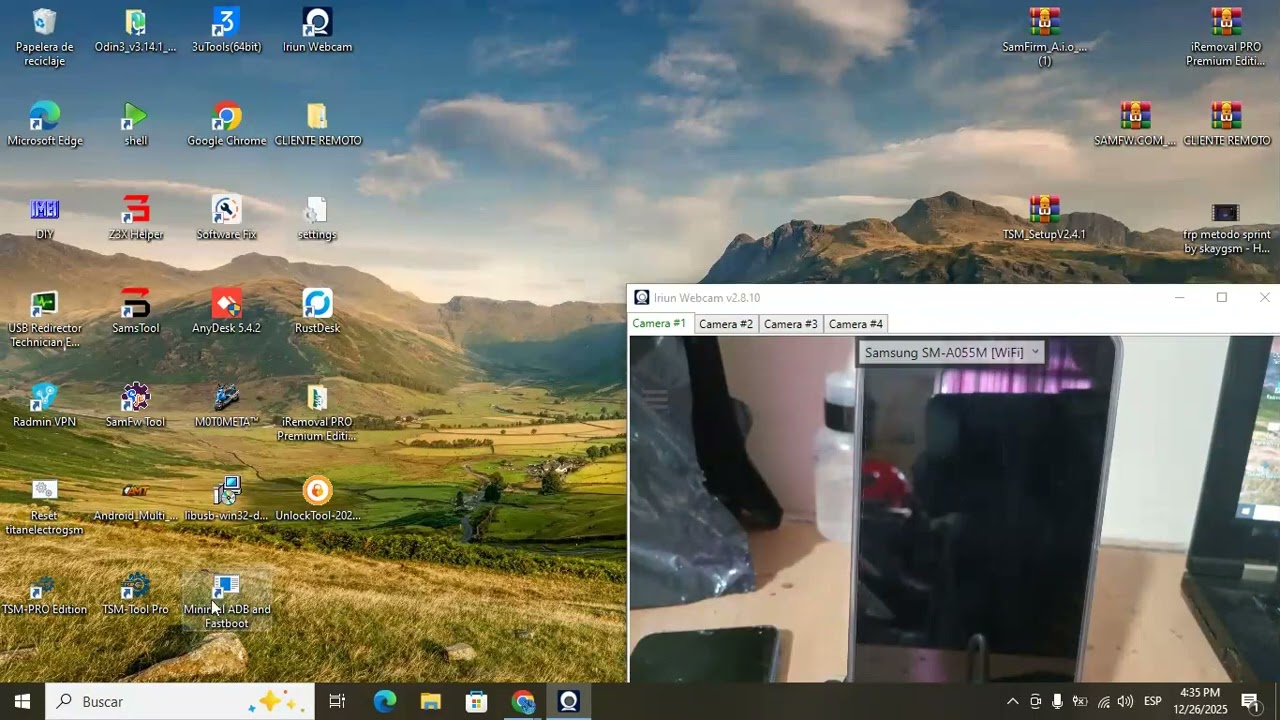1280x720 pixels.
Task: Open iRemoval PRO Premium archive at top right
Action: coord(1226,37)
